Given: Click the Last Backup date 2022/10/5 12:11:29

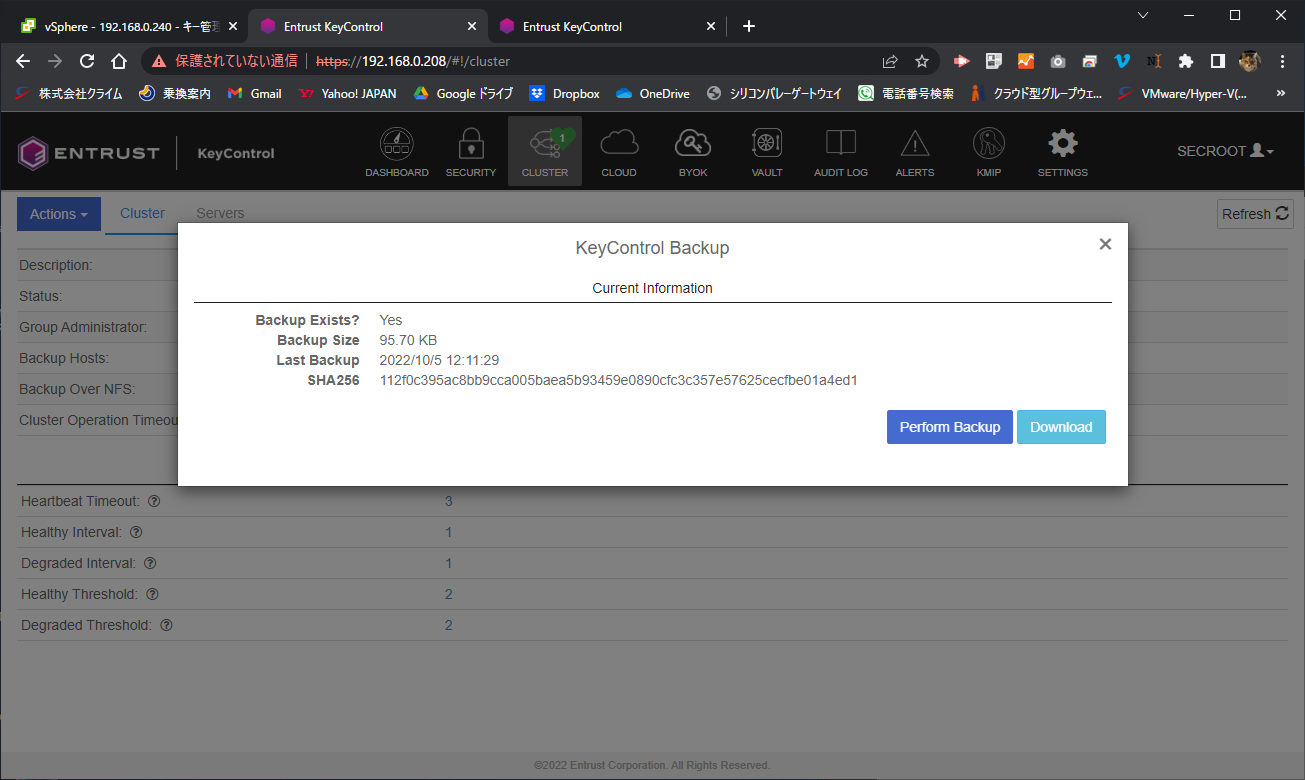Looking at the screenshot, I should pyautogui.click(x=439, y=360).
